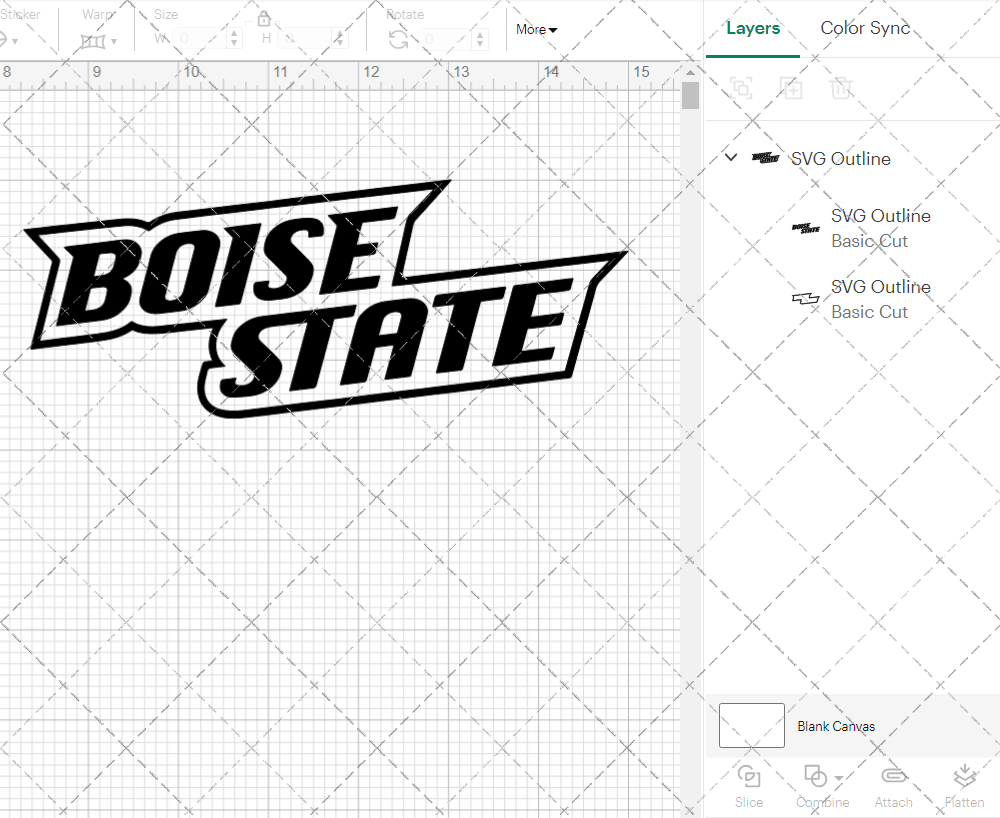
Task: Switch to the Color Sync tab
Action: point(864,28)
